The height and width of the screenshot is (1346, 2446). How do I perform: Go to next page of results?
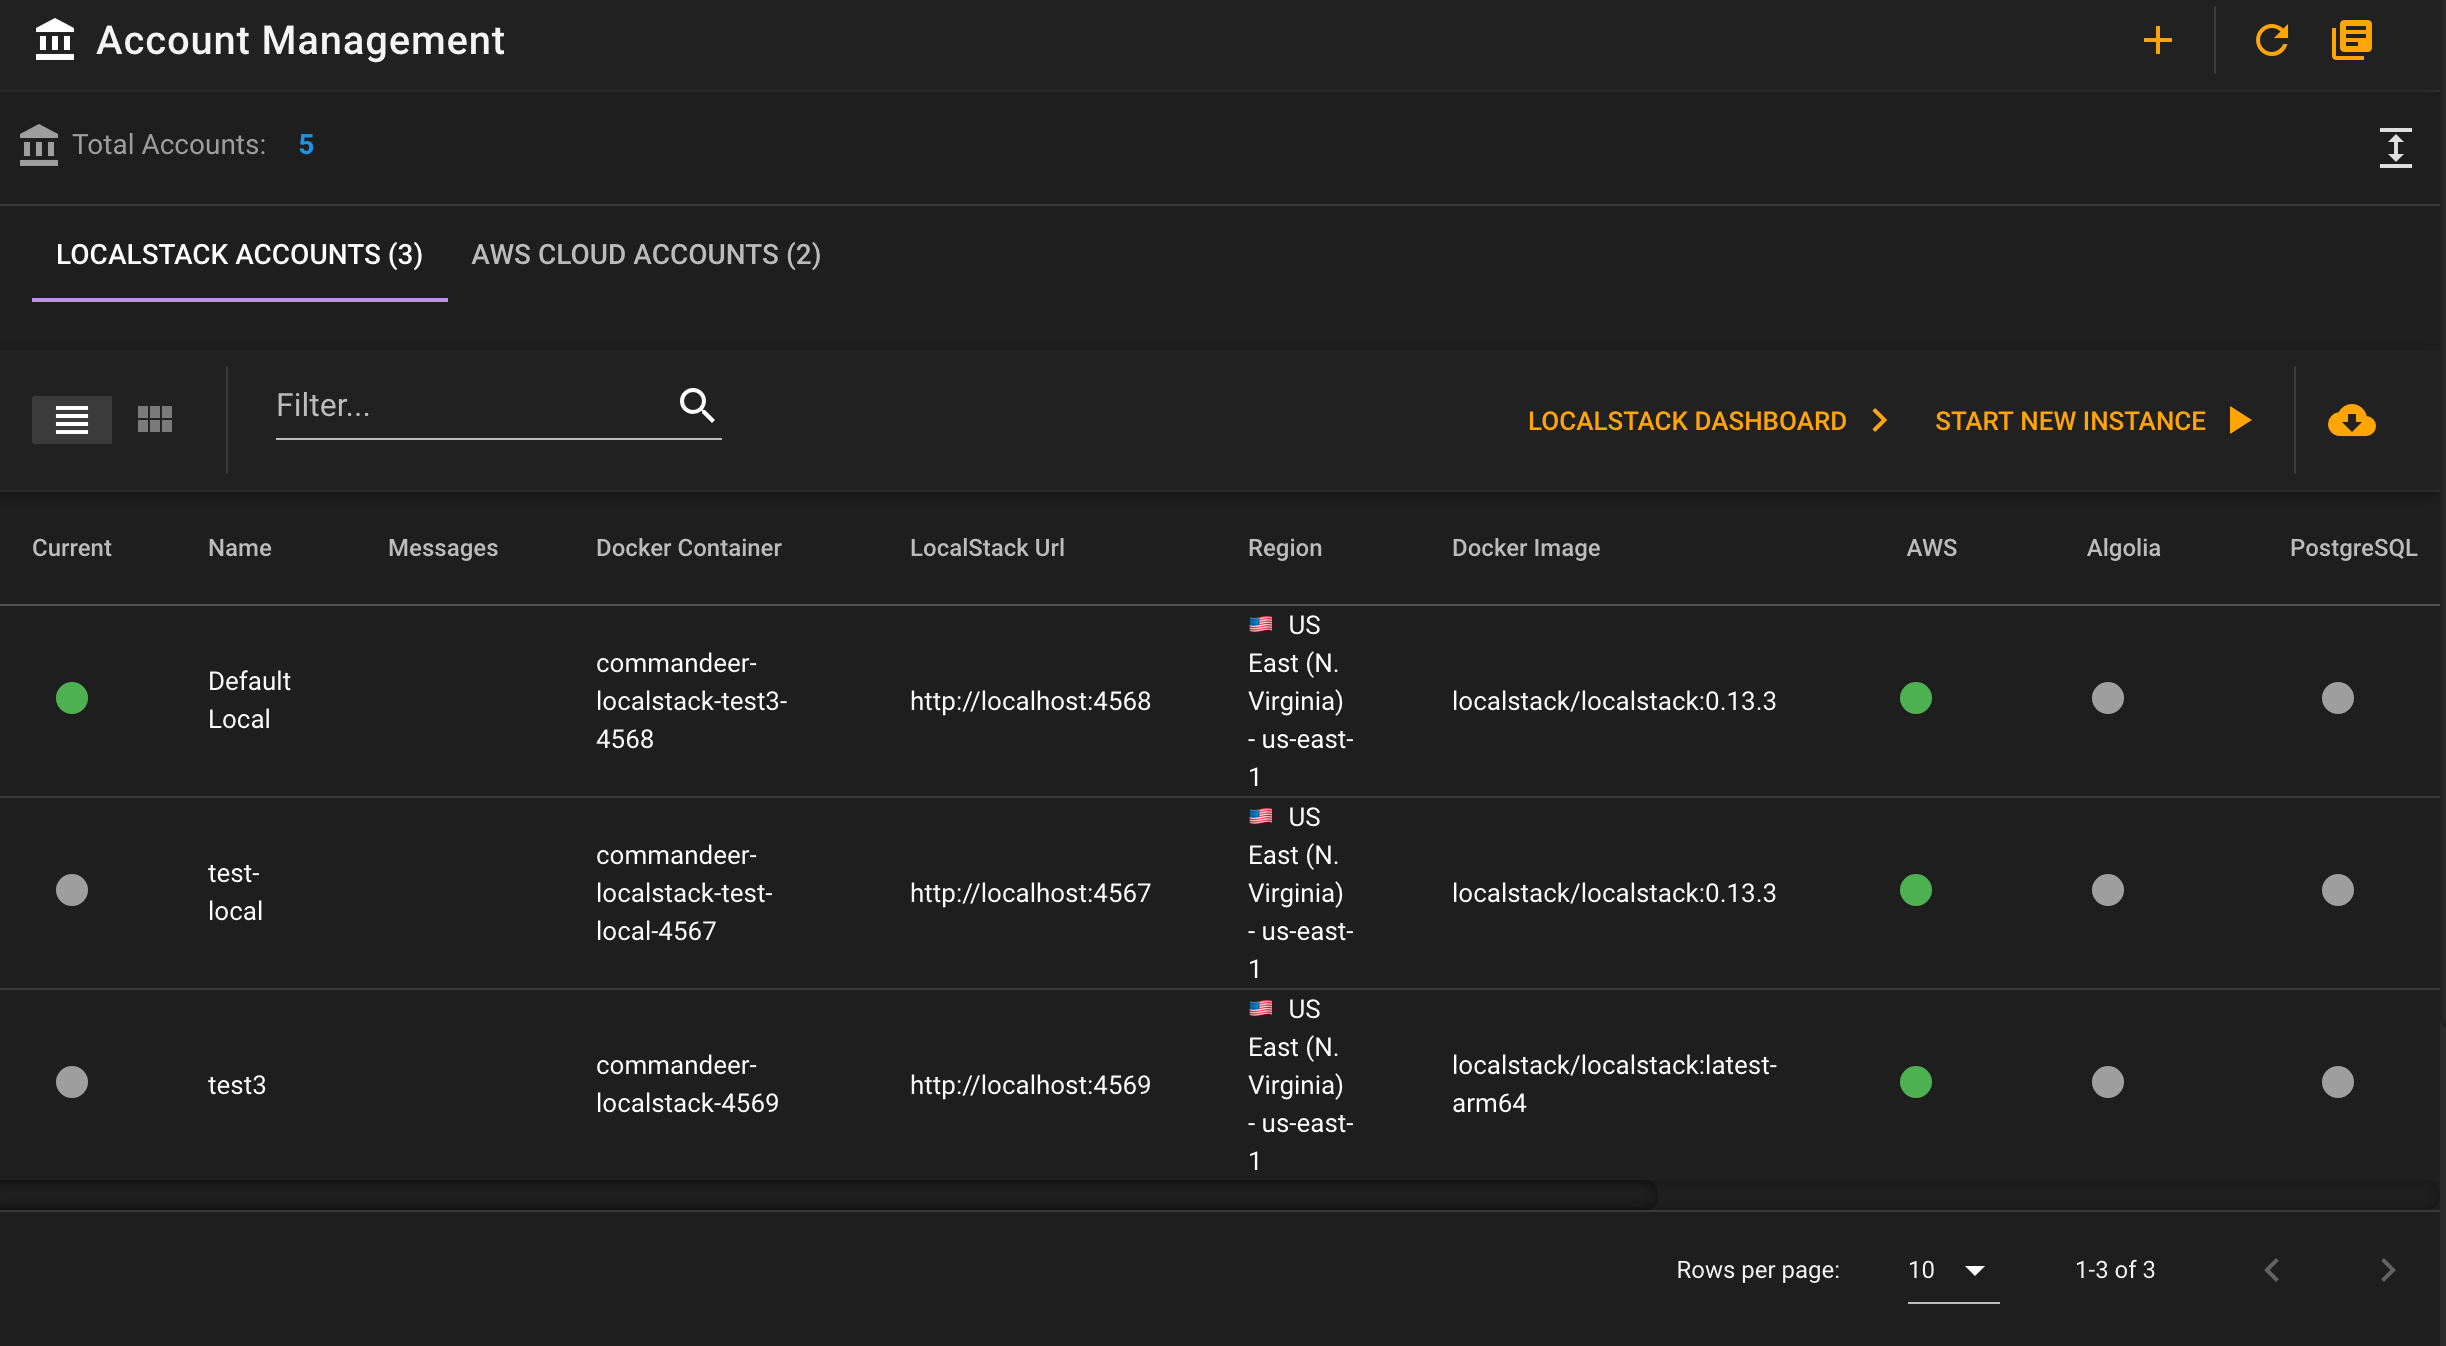[2388, 1270]
